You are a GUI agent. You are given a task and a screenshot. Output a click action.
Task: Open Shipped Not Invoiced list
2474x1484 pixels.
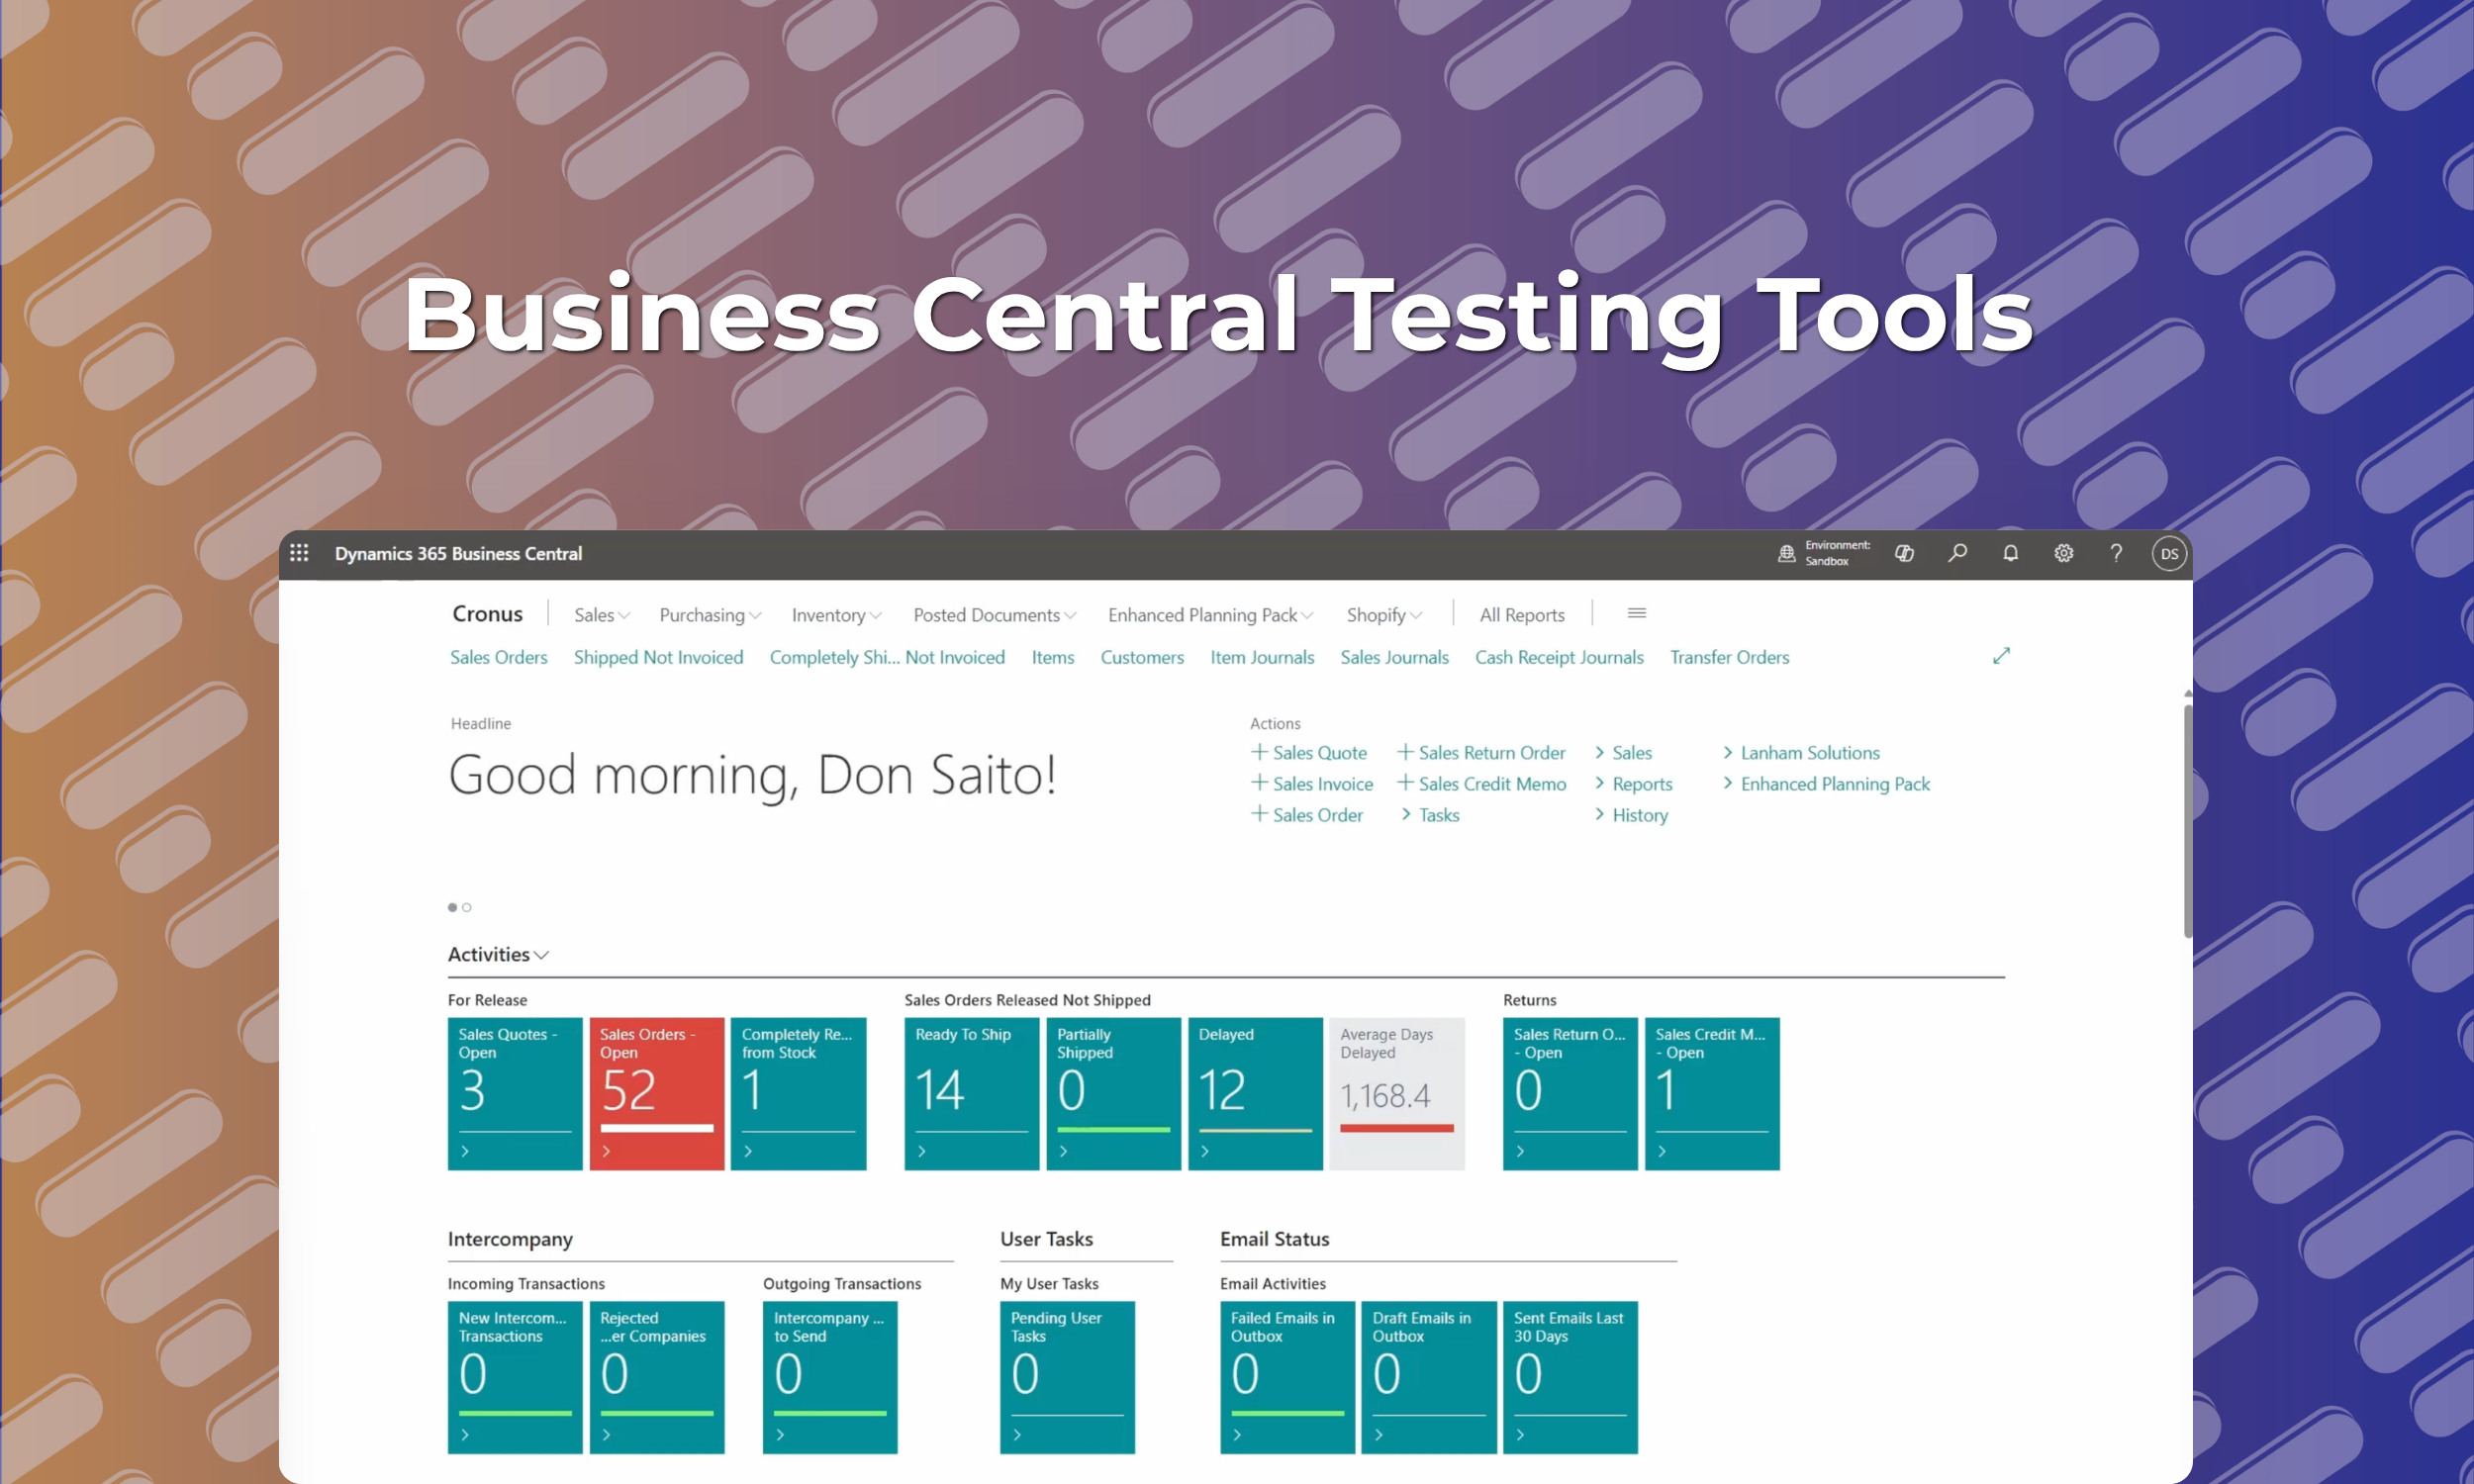(658, 657)
